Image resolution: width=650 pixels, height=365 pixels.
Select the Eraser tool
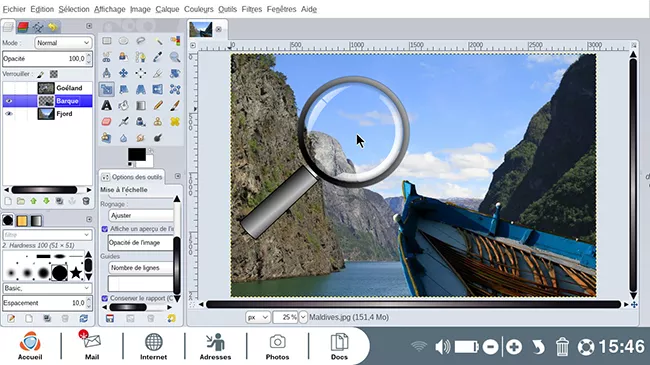click(x=107, y=122)
